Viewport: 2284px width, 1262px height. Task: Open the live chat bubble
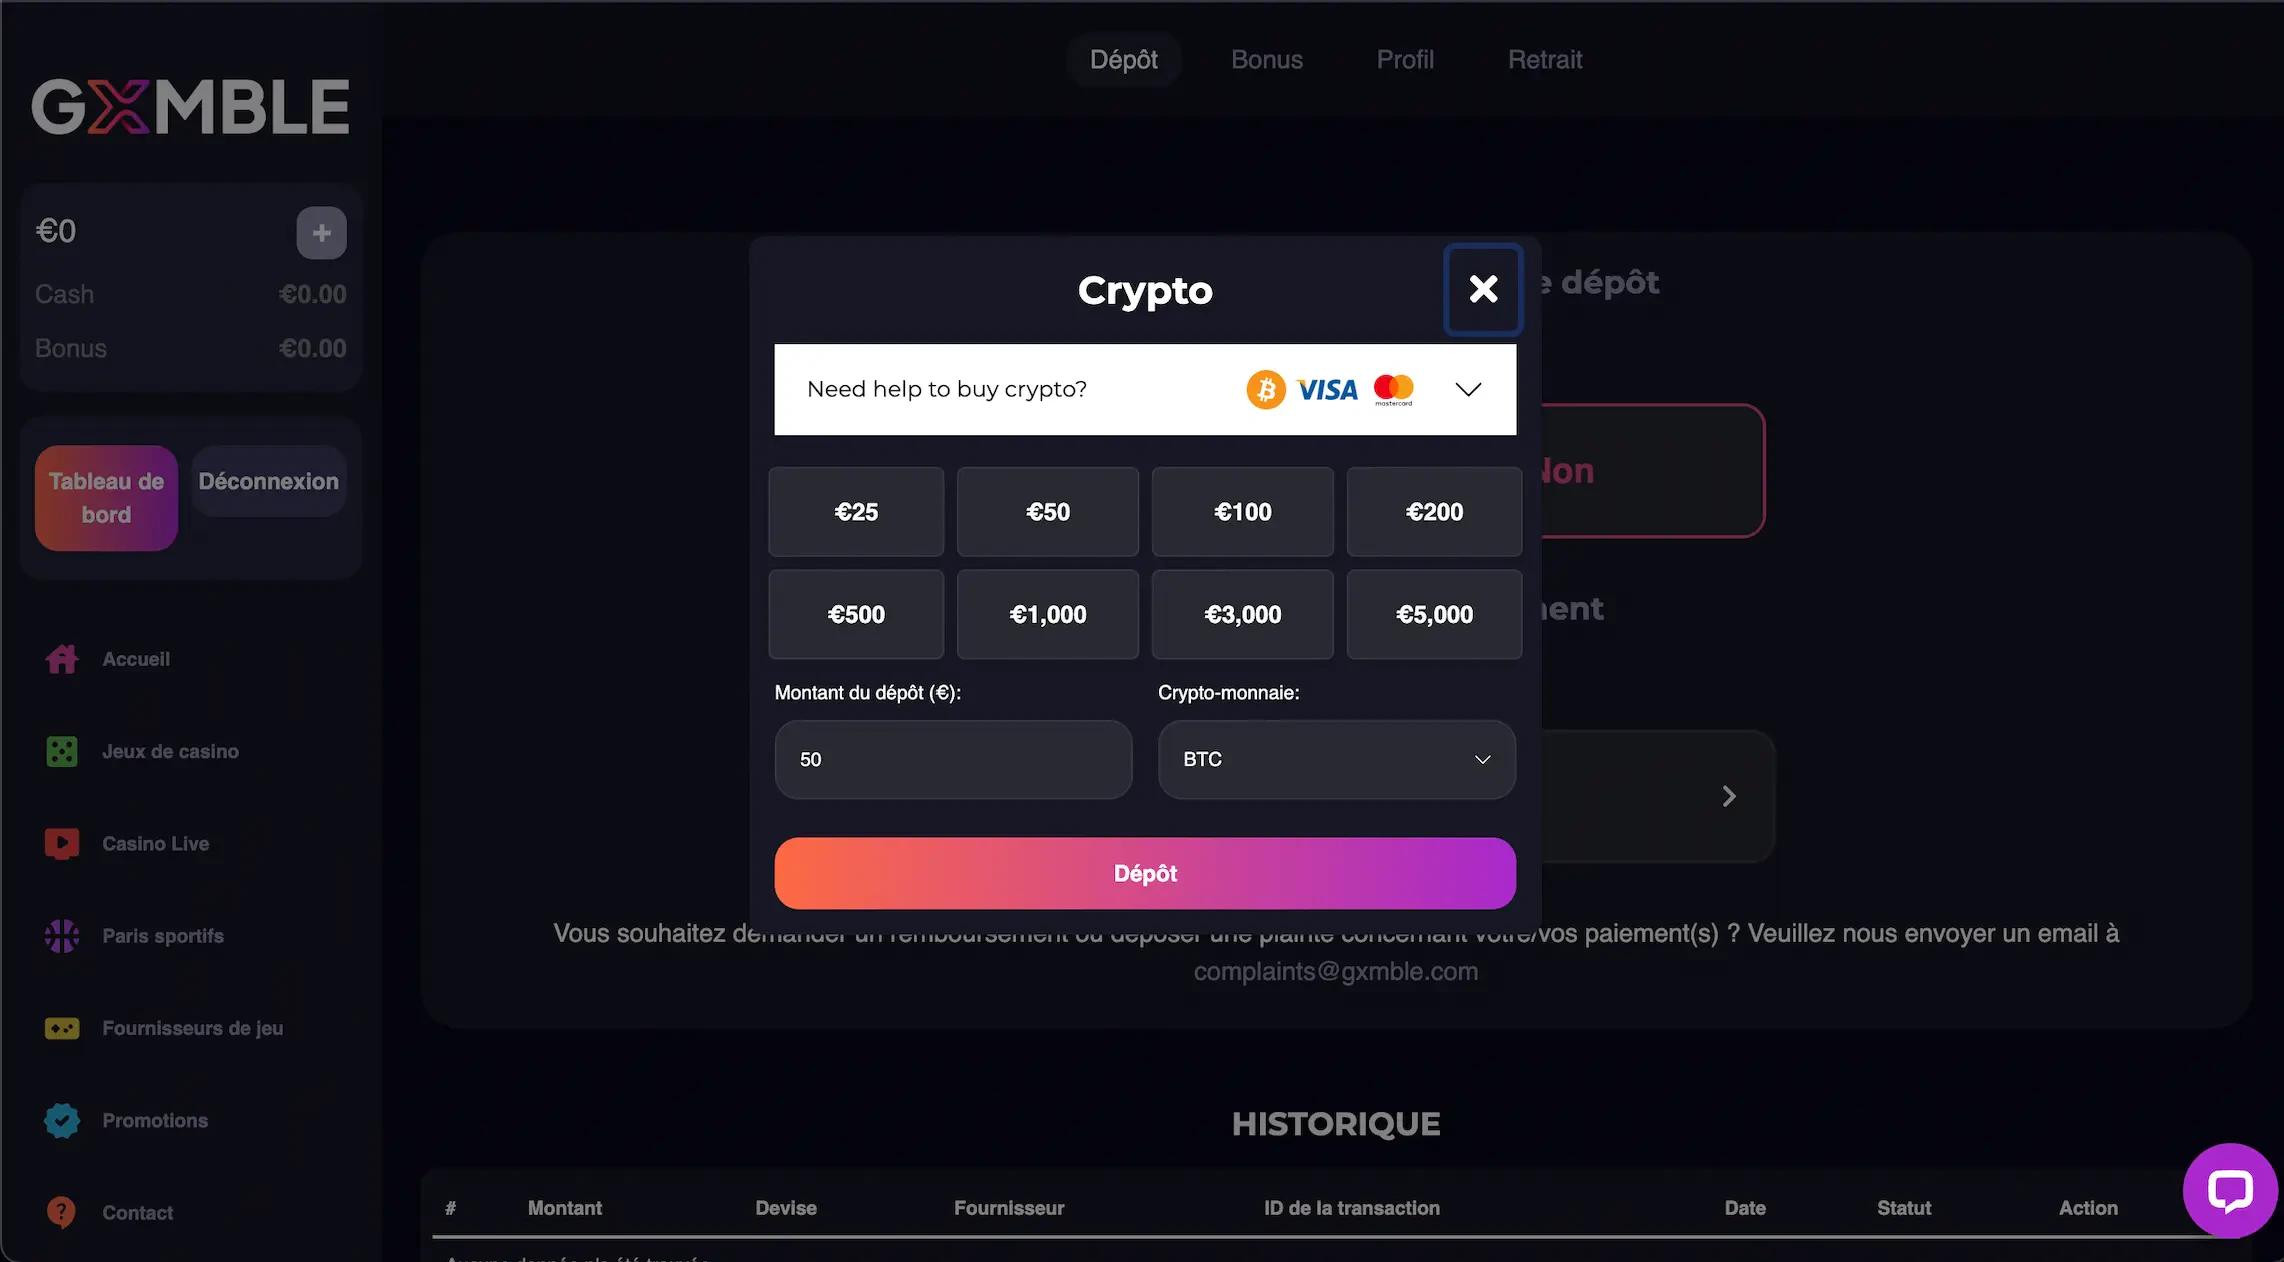[2230, 1190]
